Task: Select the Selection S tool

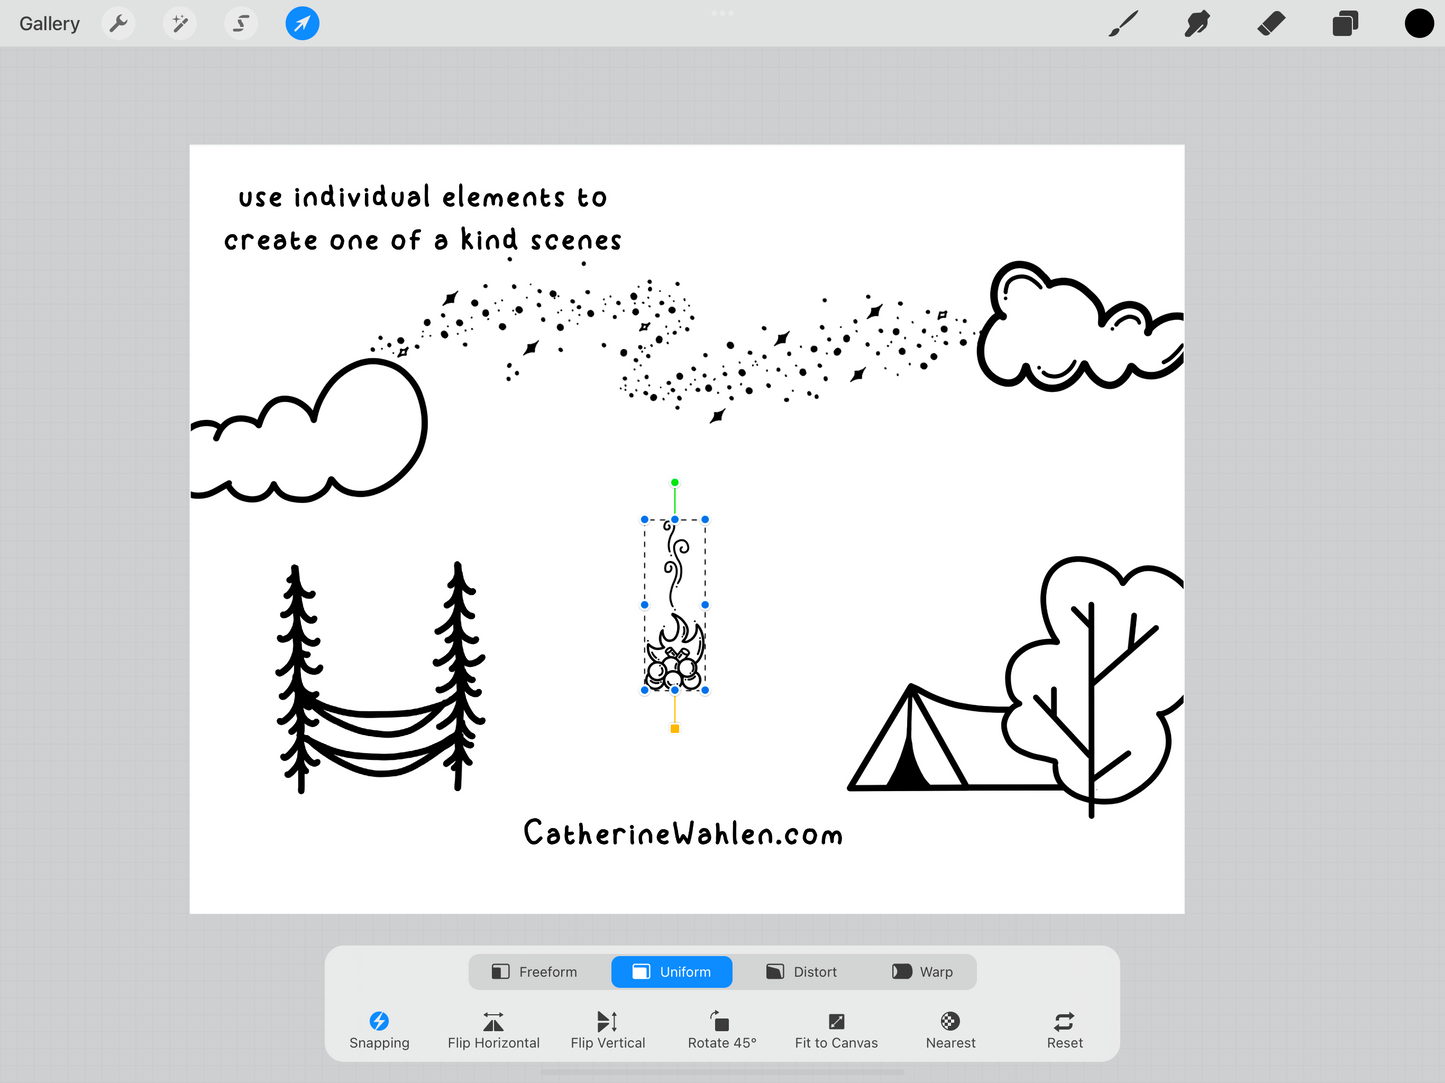Action: tap(241, 23)
